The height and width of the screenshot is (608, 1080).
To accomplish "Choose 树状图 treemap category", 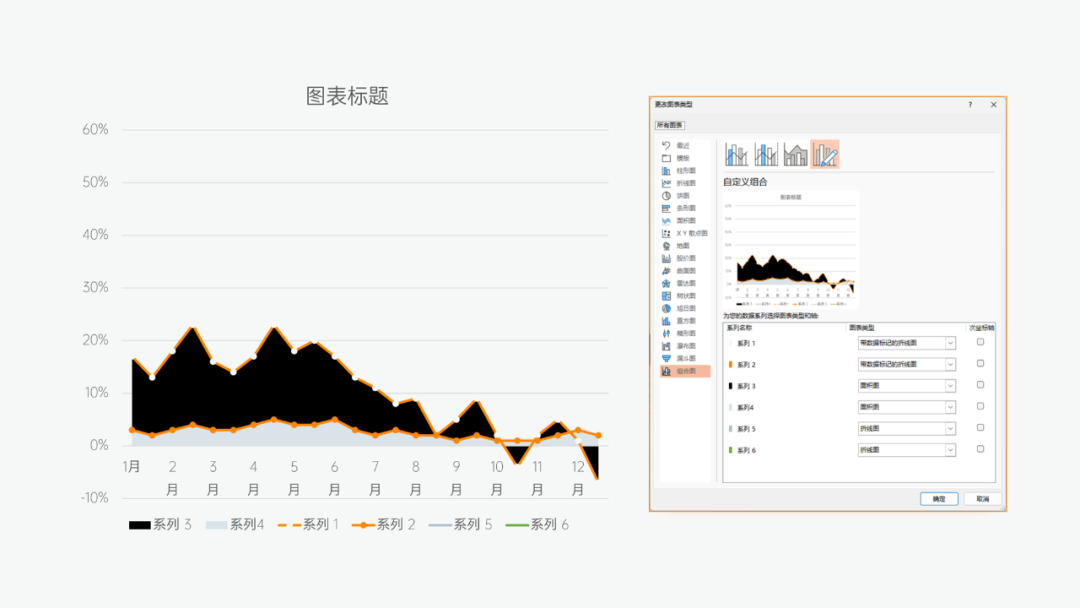I will pos(684,295).
